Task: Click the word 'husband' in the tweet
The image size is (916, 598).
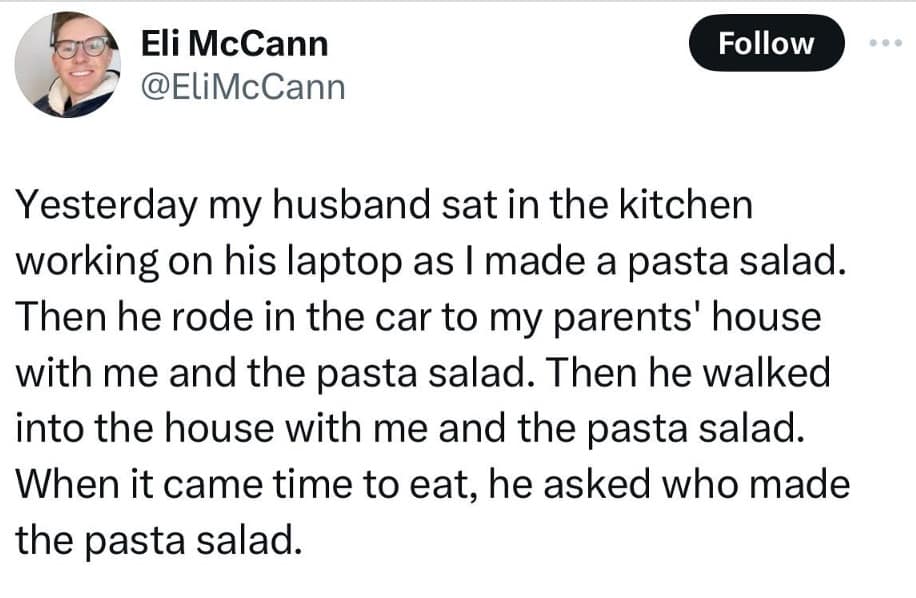Action: (347, 205)
